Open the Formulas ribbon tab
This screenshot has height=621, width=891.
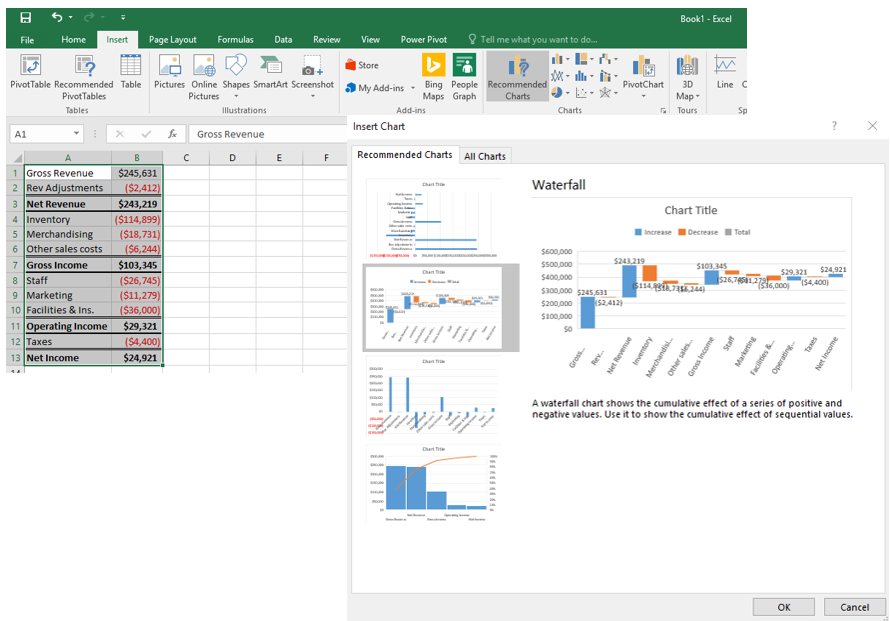[x=235, y=39]
